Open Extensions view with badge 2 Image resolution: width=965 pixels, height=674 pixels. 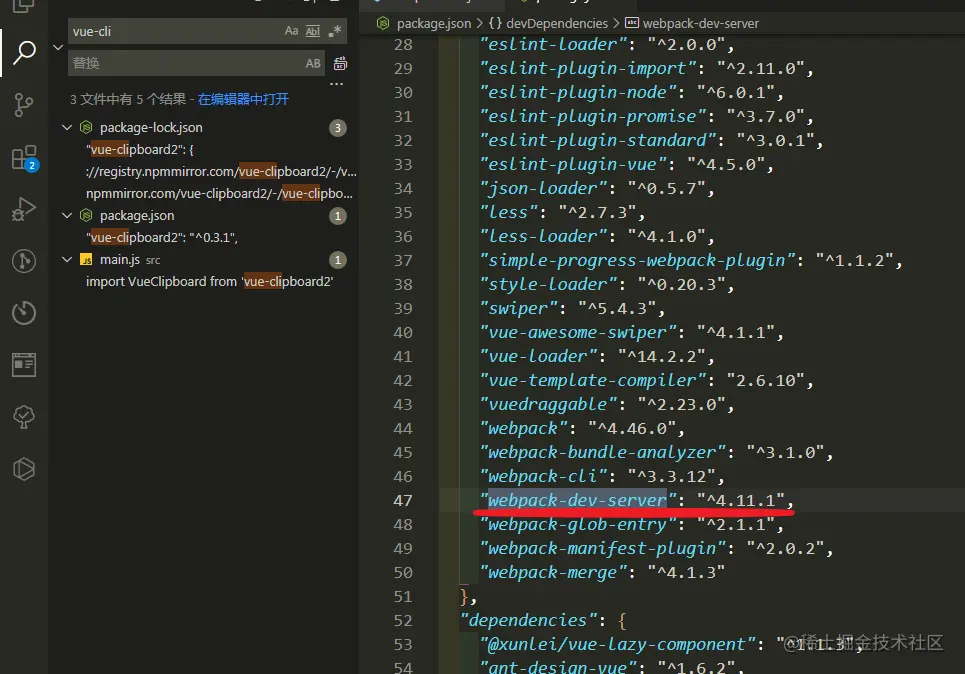tap(25, 158)
